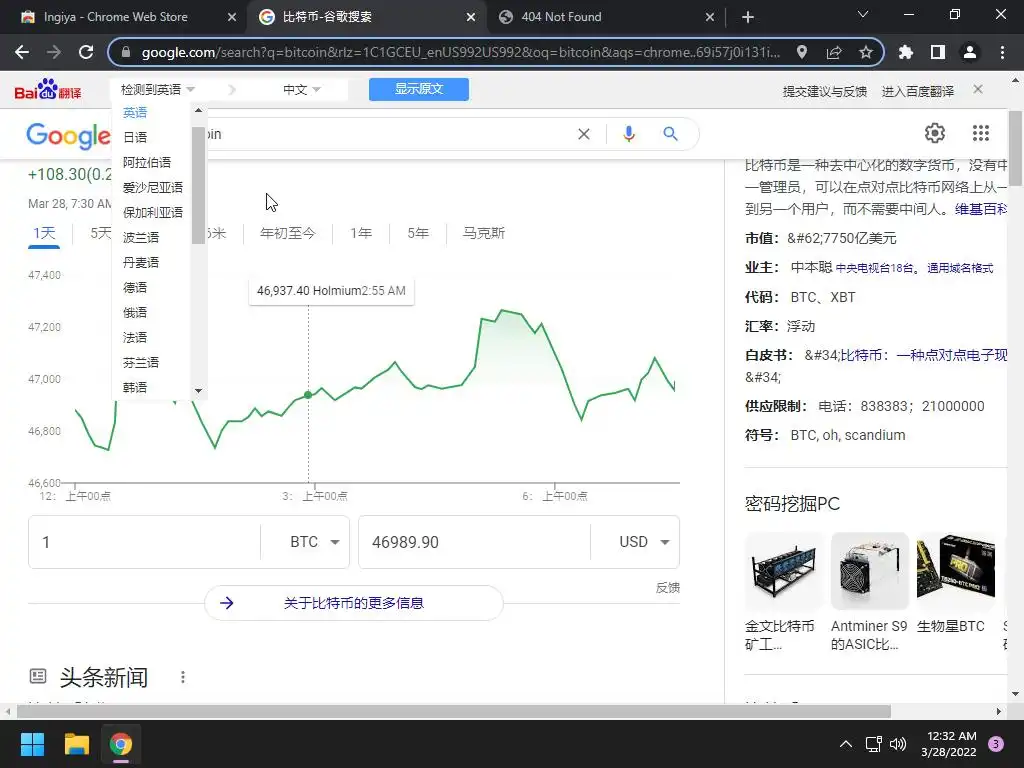
Task: Click the language list scrollbar down arrow
Action: click(199, 391)
